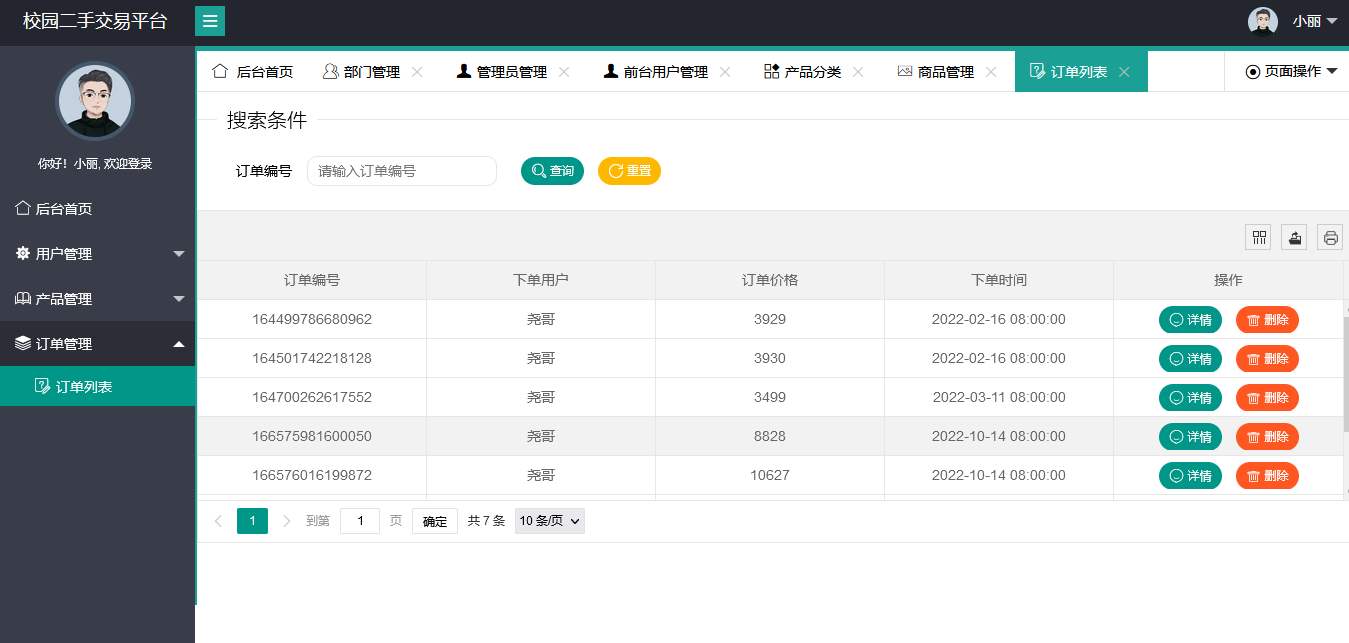Click the print icon above the table

pos(1330,237)
